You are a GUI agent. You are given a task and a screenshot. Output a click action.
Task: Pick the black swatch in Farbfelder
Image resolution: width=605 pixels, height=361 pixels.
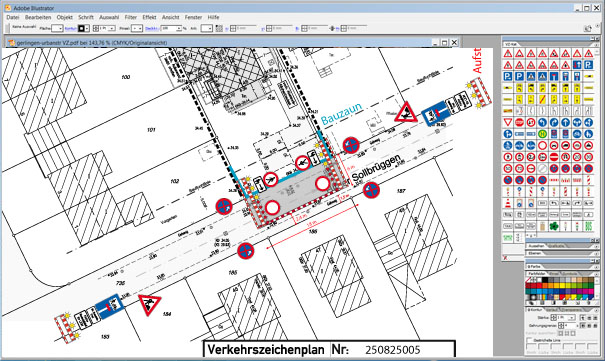point(545,280)
